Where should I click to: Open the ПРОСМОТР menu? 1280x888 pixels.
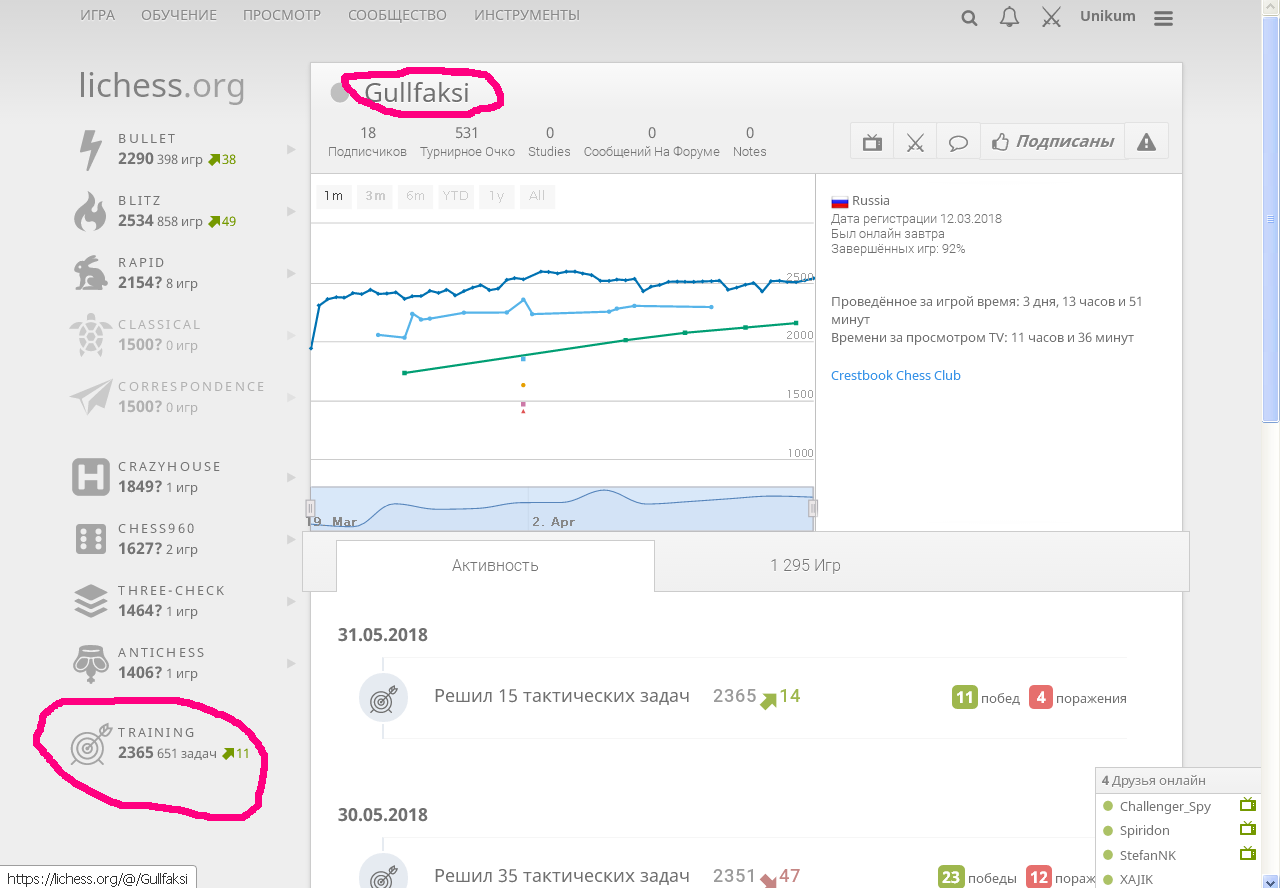pyautogui.click(x=282, y=15)
